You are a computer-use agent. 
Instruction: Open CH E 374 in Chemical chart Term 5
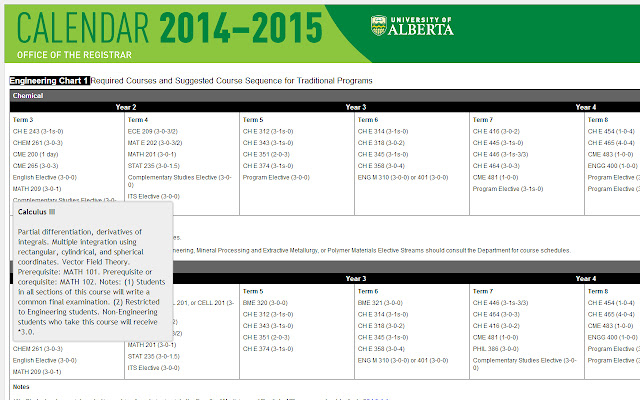point(268,166)
